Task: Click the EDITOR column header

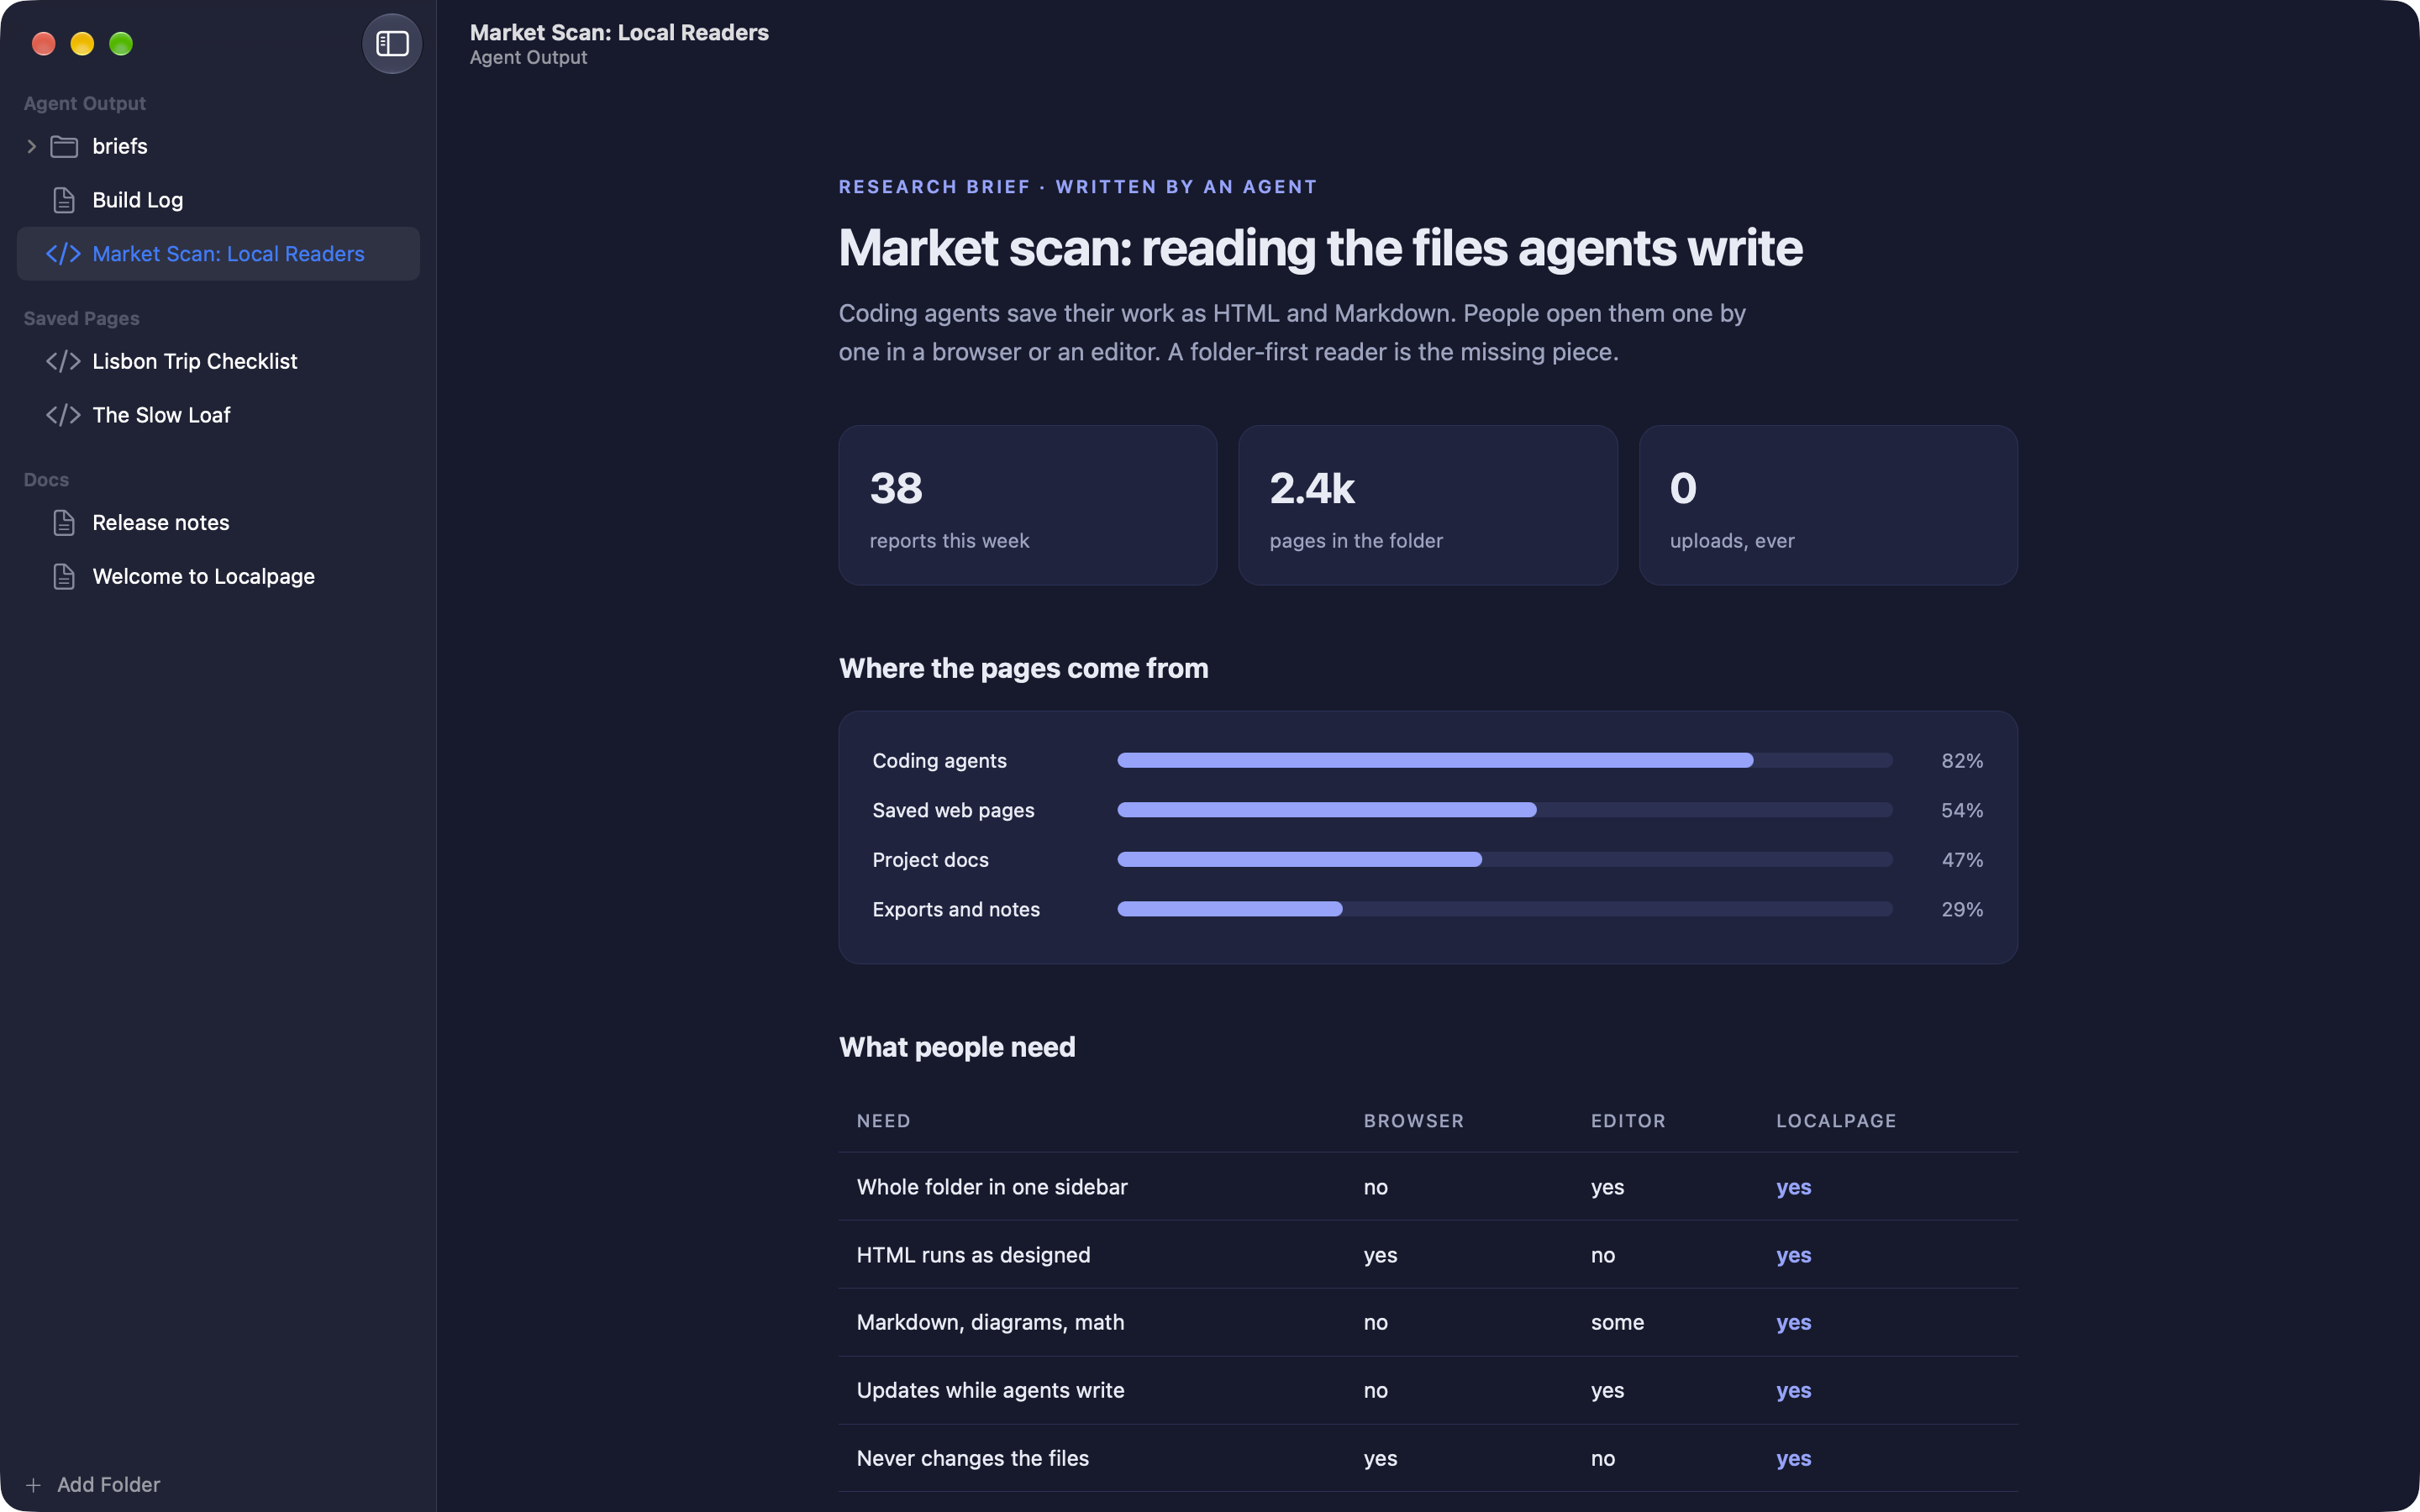Action: (x=1628, y=1121)
